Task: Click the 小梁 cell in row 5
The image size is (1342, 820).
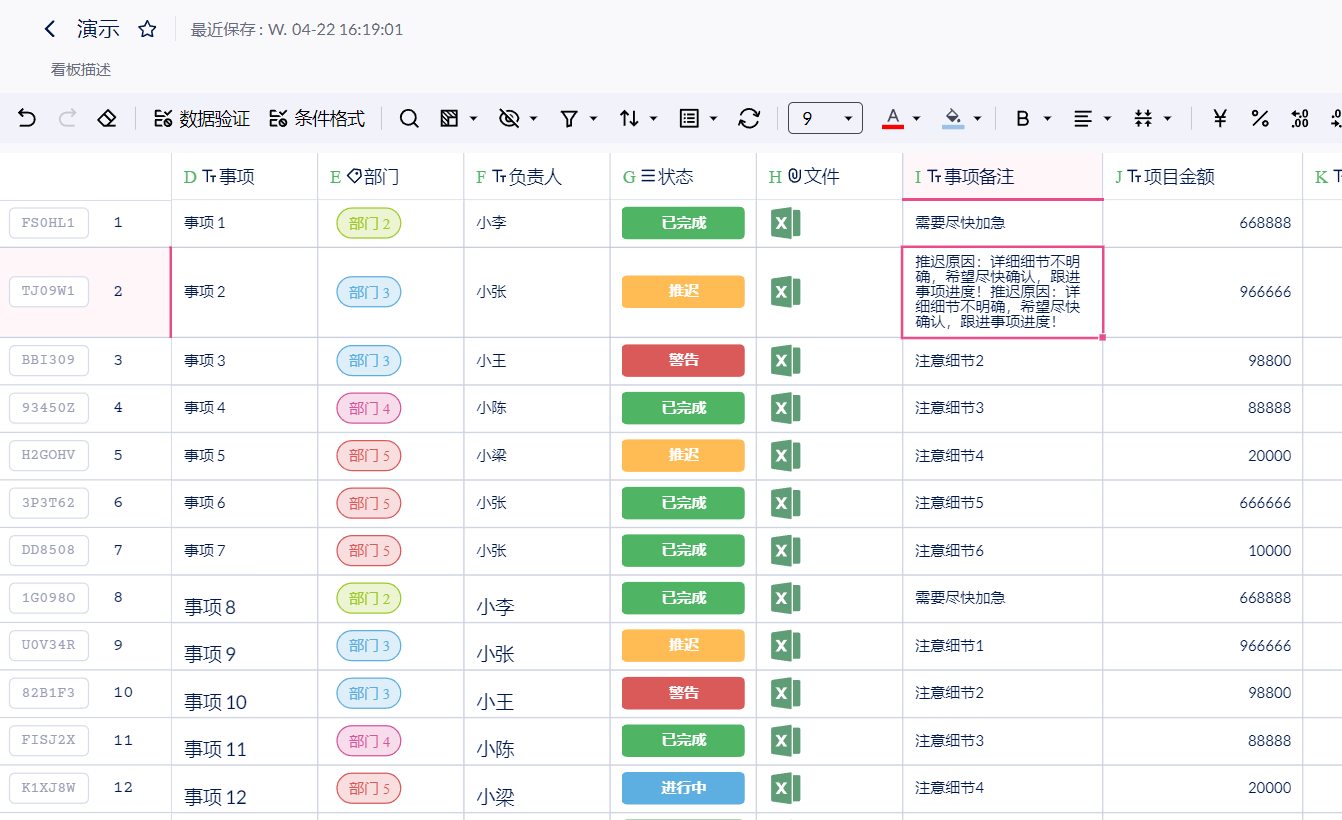Action: (x=537, y=456)
